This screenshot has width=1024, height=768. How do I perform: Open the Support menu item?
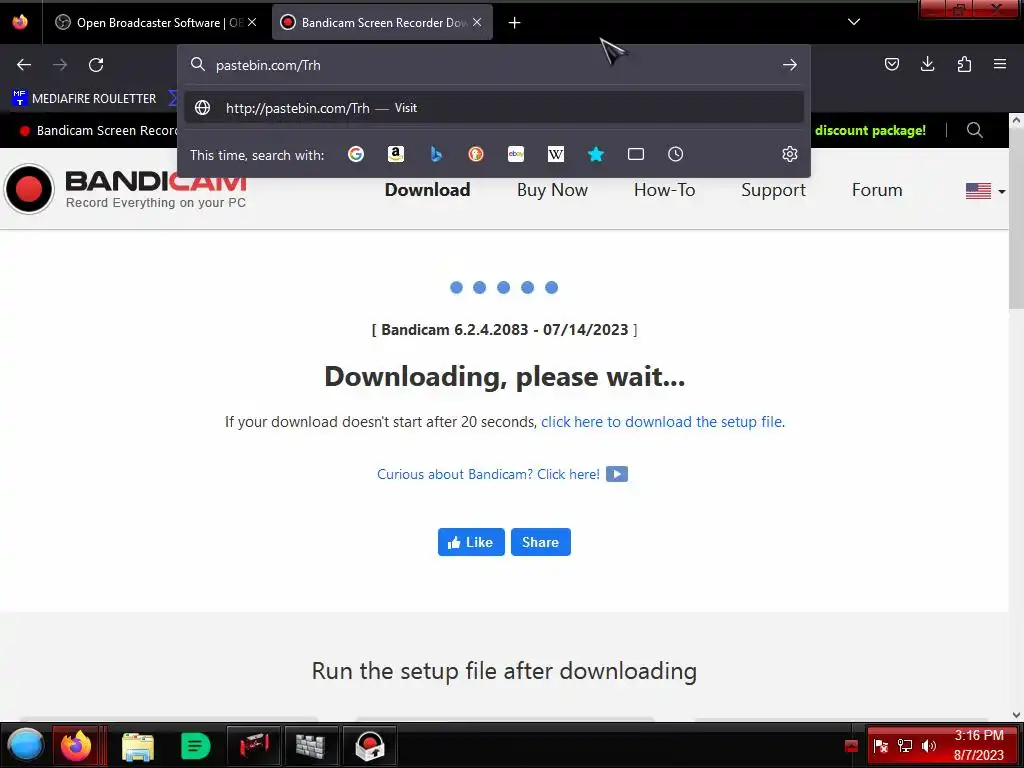[x=773, y=190]
